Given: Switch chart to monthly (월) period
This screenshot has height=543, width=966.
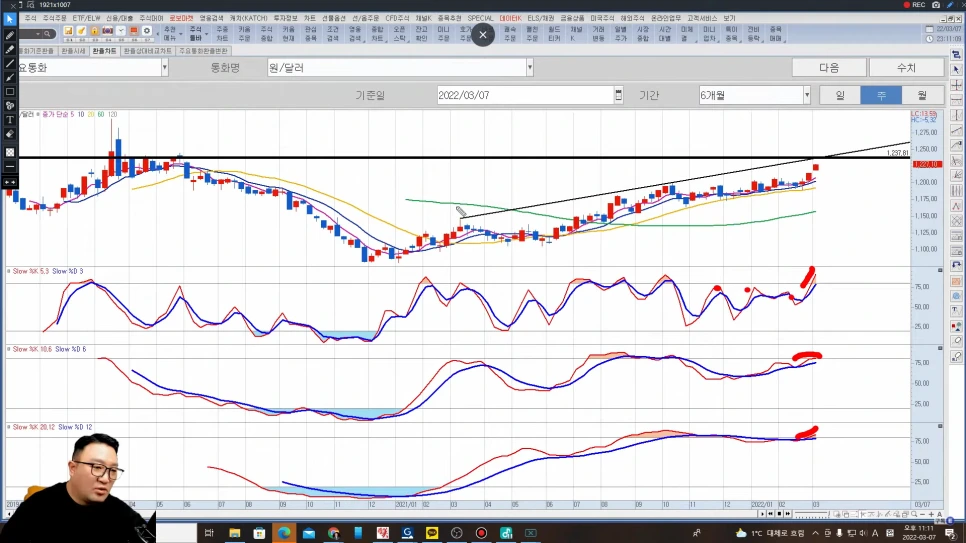Looking at the screenshot, I should coord(922,95).
